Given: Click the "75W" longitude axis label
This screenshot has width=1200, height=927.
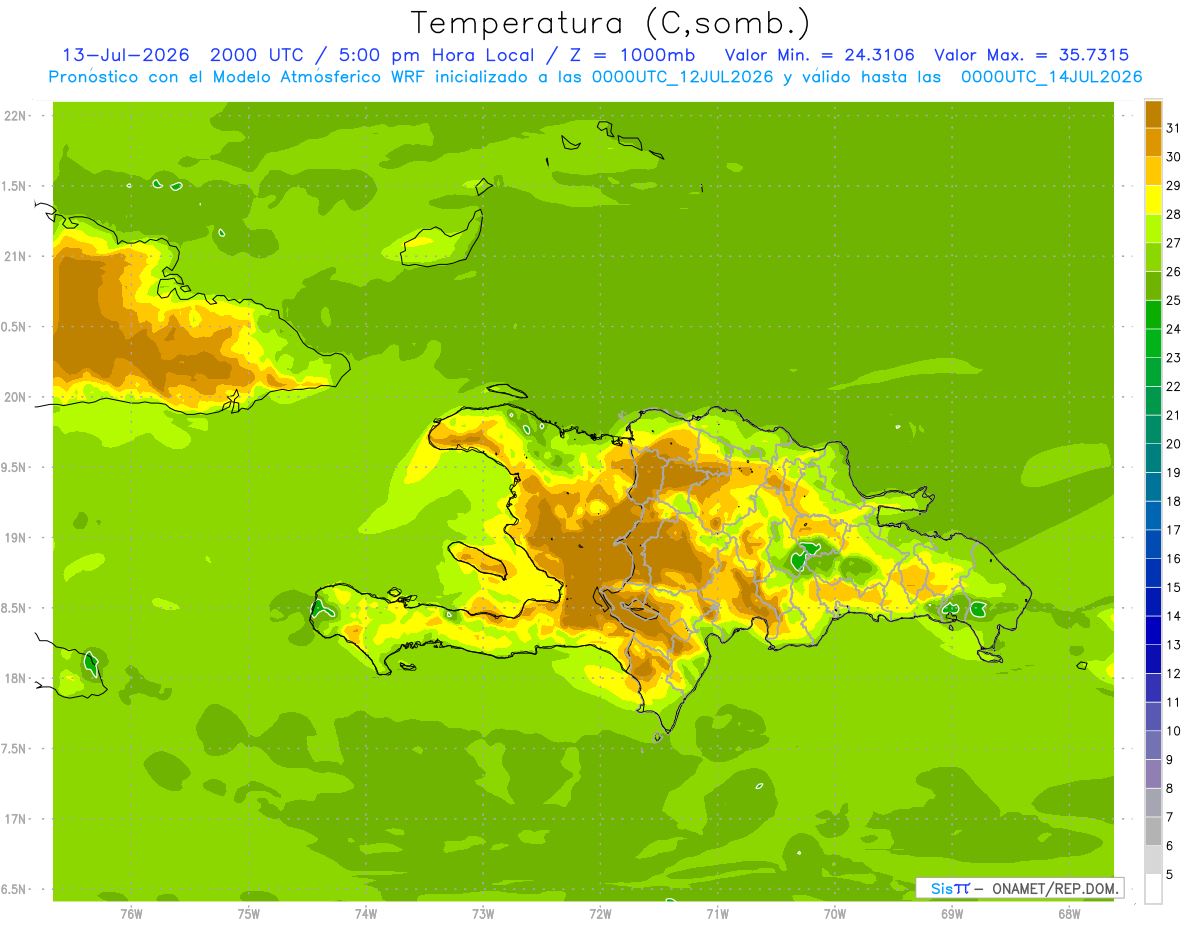Looking at the screenshot, I should (249, 913).
